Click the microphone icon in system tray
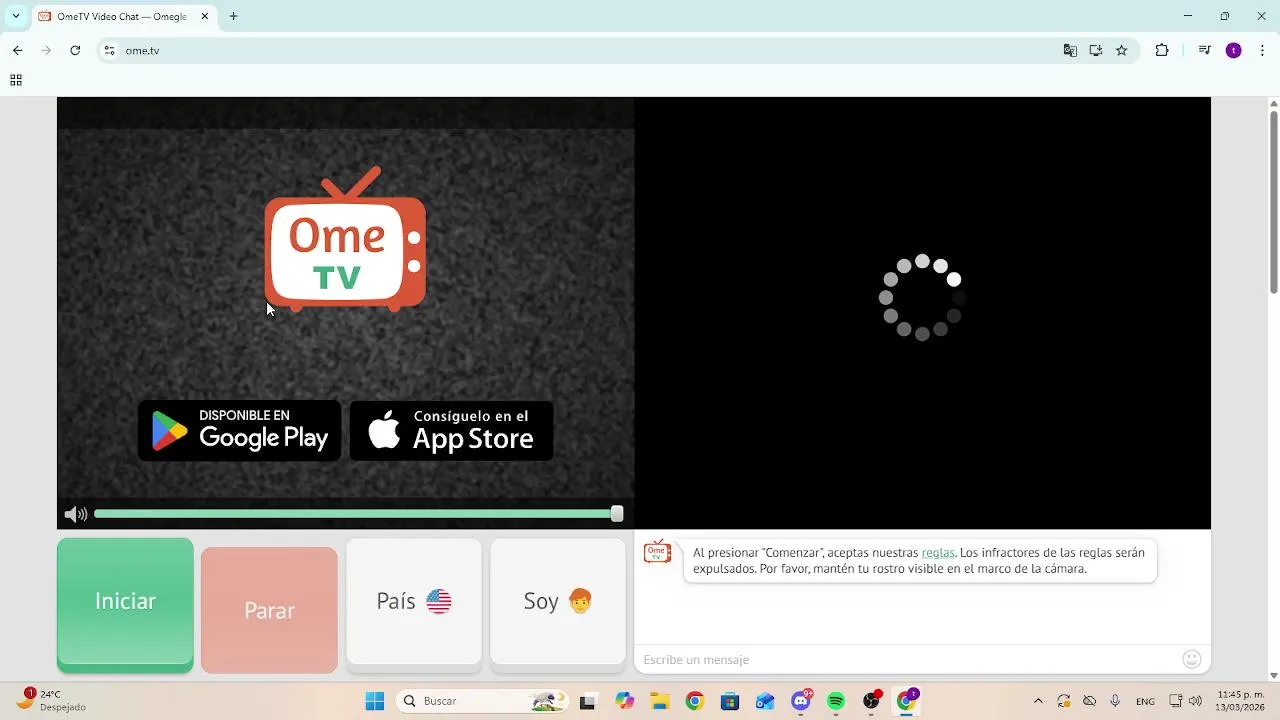The image size is (1280, 720). click(1115, 701)
